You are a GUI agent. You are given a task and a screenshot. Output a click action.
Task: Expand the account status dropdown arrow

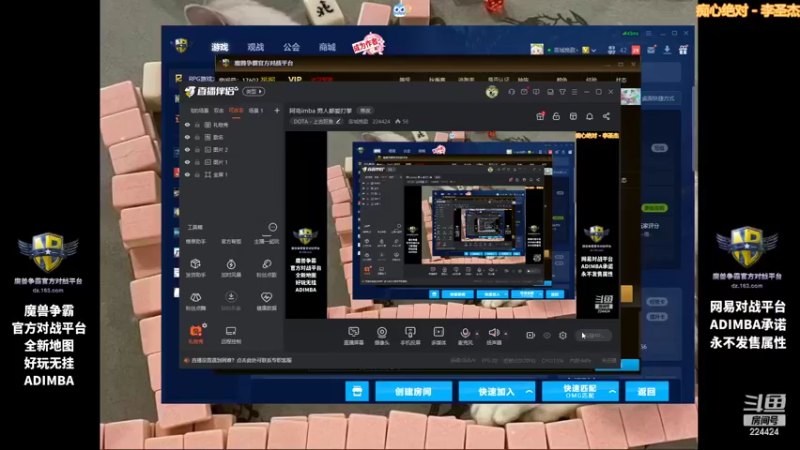(594, 50)
